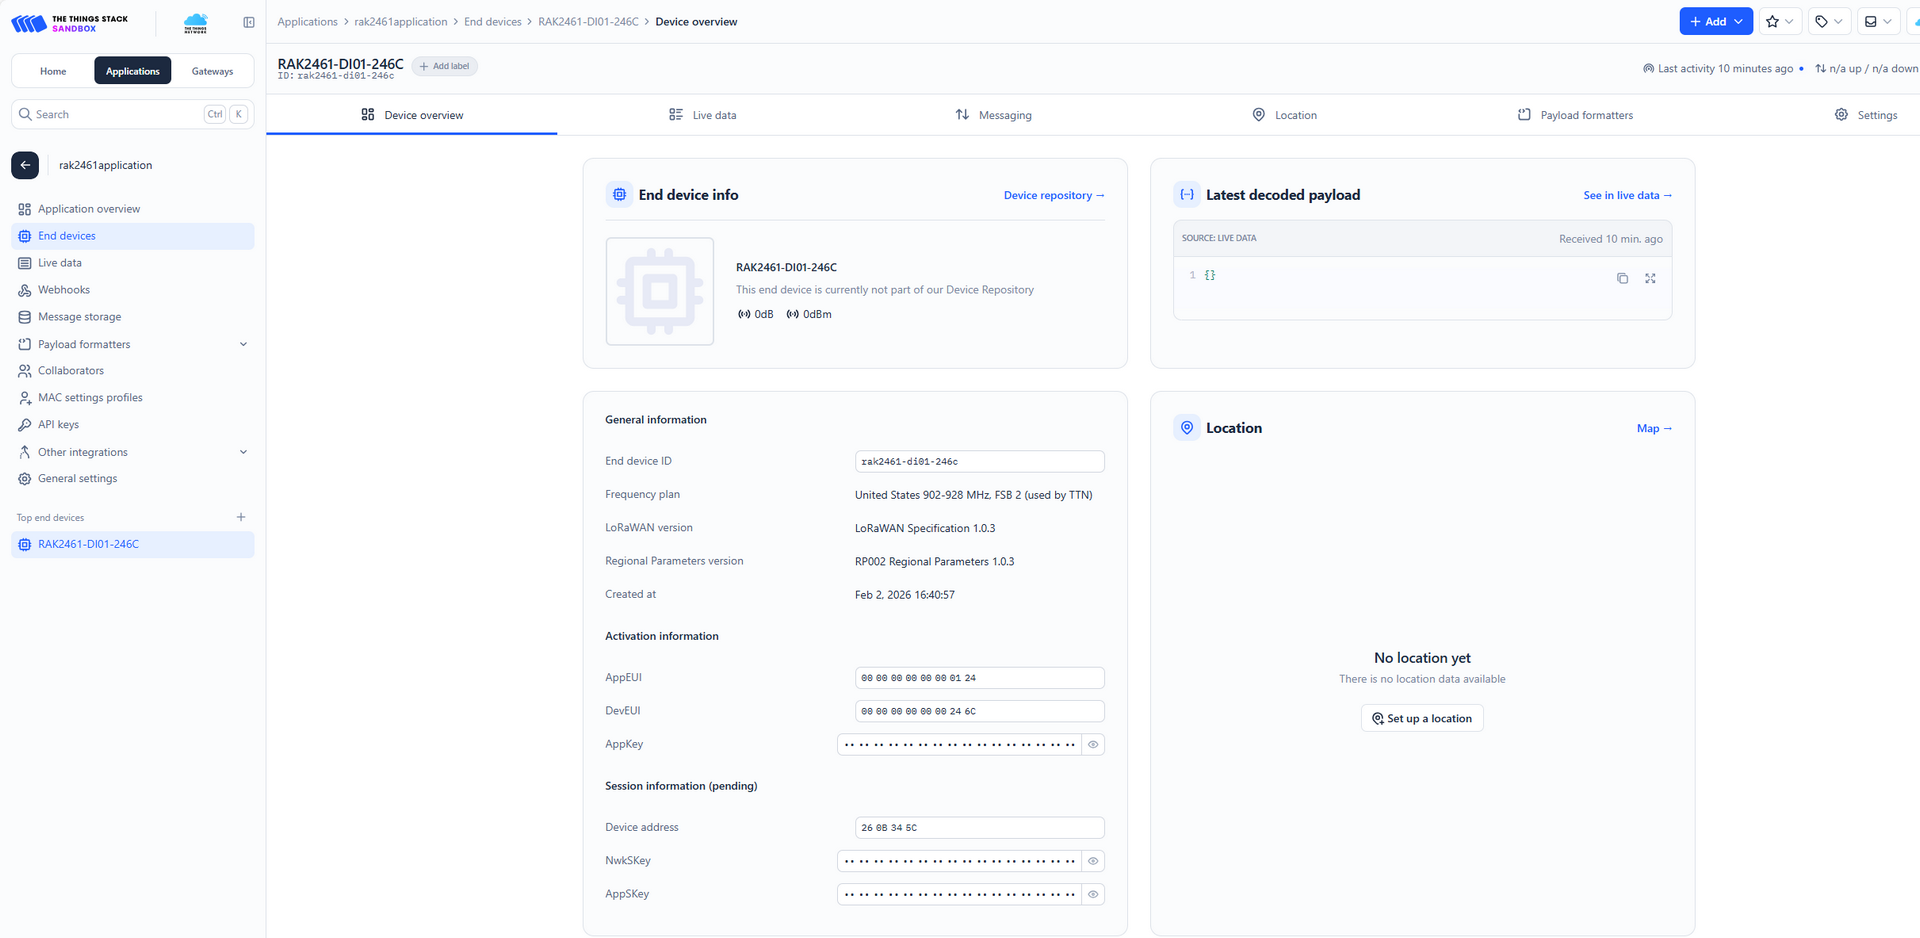Click Set up a location

(1421, 718)
